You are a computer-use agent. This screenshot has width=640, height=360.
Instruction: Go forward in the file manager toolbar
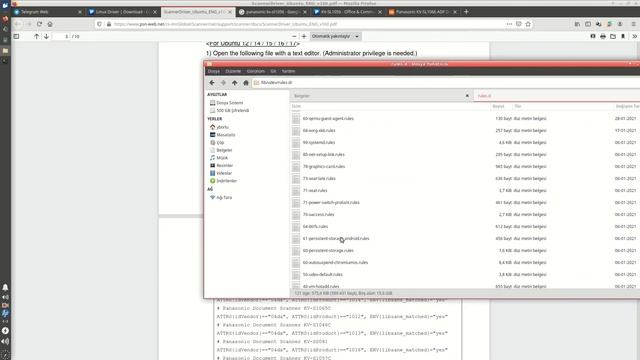coord(223,82)
